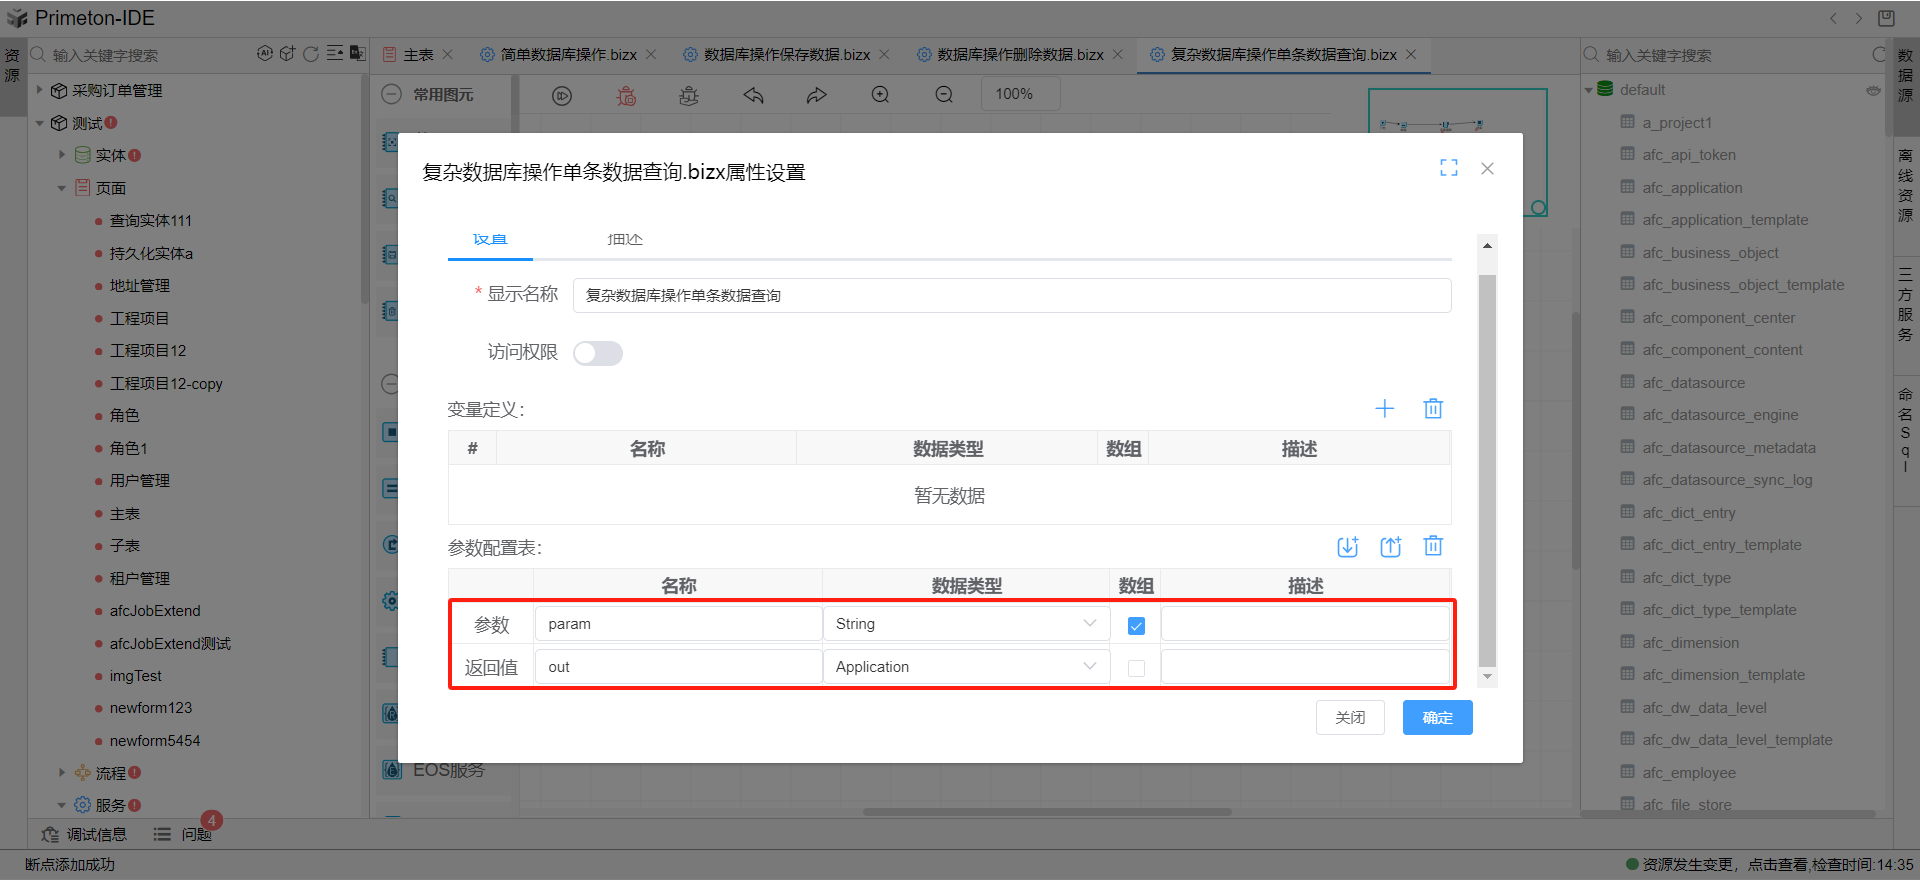
Task: Switch to the 描述 tab in the dialog
Action: click(625, 240)
